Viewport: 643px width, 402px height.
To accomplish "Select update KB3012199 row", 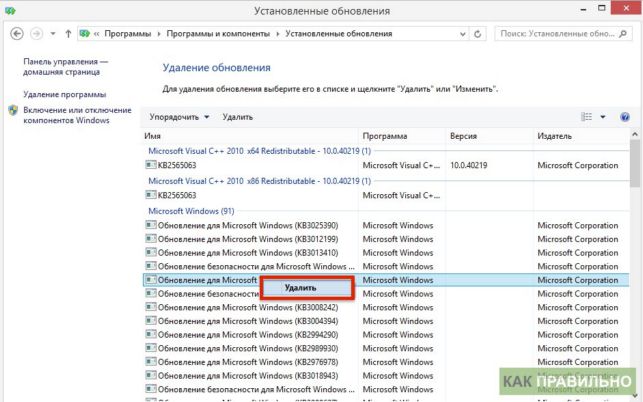I will tap(385, 239).
